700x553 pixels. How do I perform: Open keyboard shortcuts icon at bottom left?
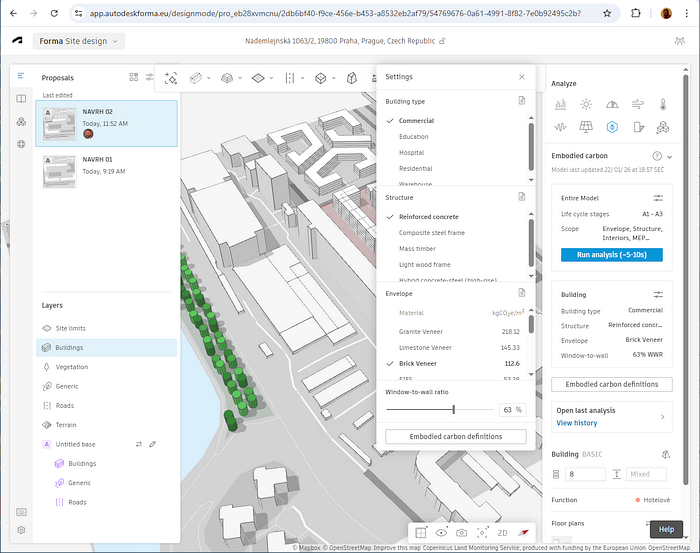point(21,512)
